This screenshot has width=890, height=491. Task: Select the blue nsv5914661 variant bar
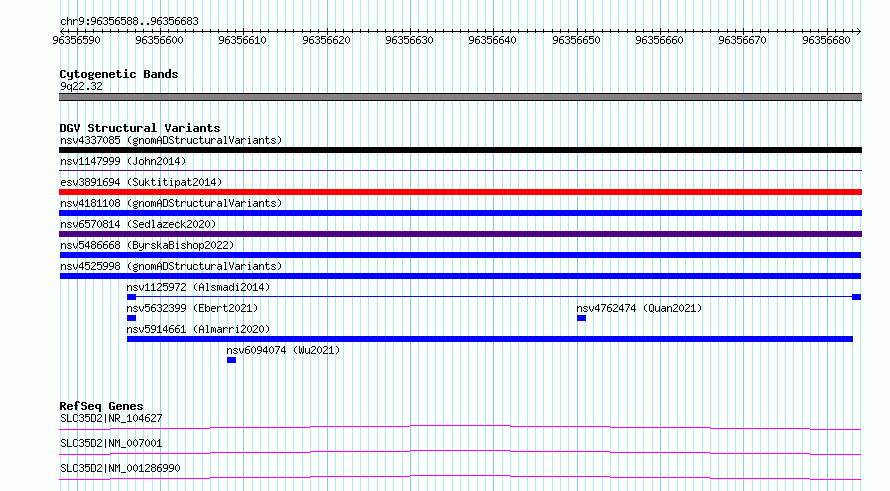(490, 339)
